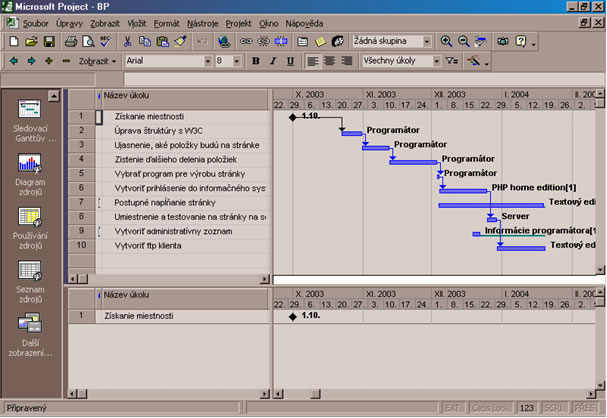Zoom out with the magnifier minus icon
Screen dimensions: 607x418
(x=463, y=41)
